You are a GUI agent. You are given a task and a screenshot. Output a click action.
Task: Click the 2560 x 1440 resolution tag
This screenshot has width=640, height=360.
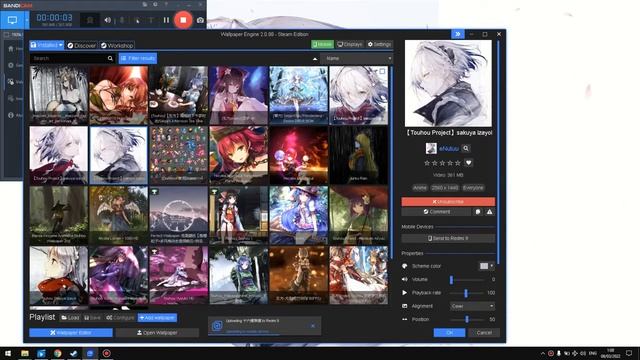444,188
